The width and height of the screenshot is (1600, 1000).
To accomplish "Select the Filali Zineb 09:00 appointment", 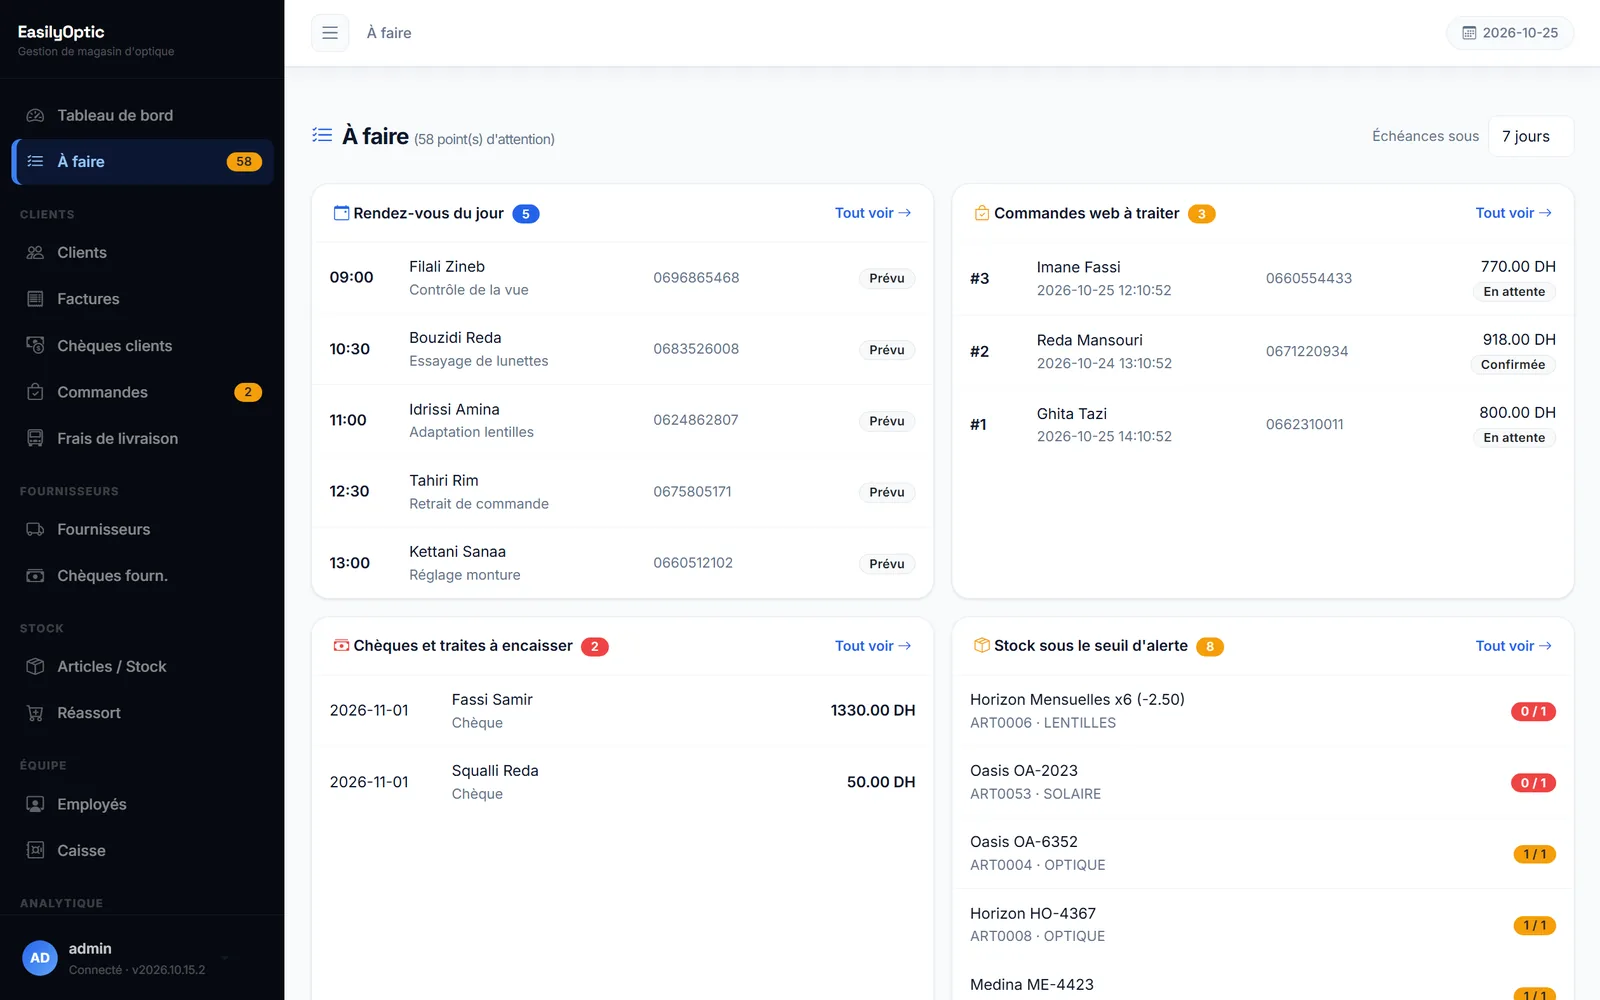I will point(622,278).
